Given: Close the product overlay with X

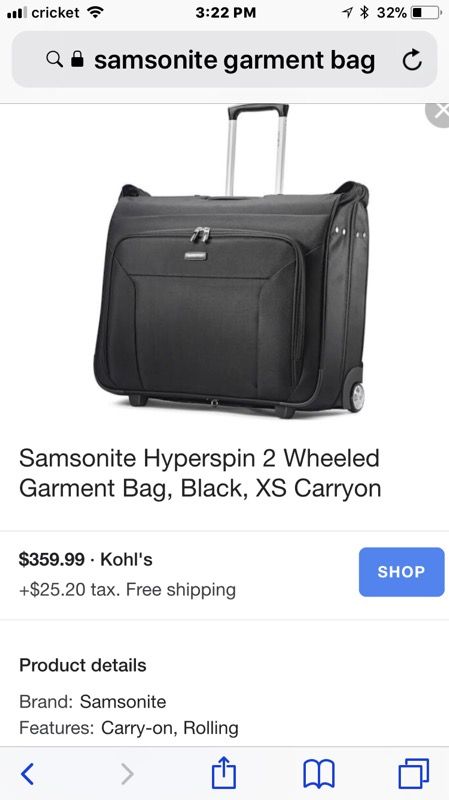Looking at the screenshot, I should (x=439, y=113).
